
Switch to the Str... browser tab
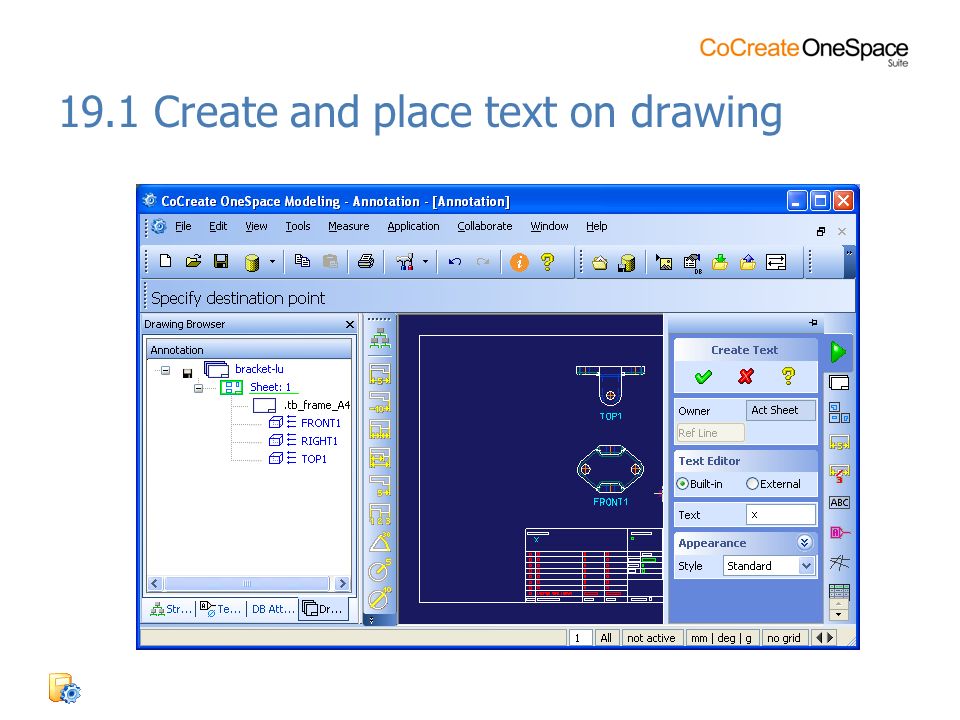171,609
